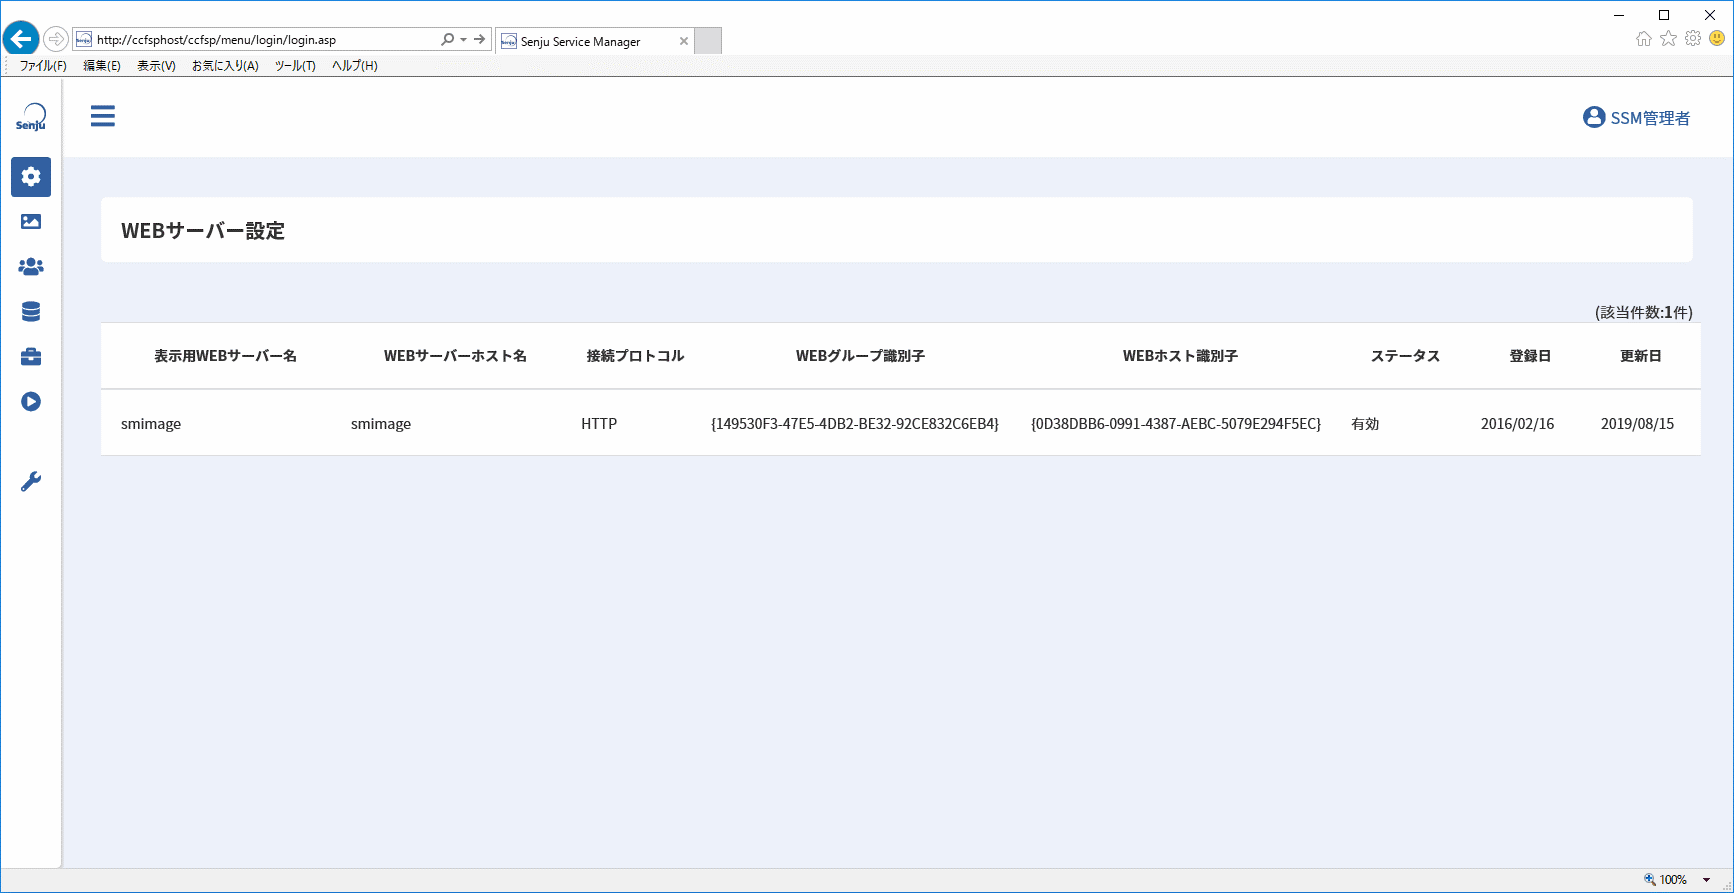This screenshot has height=893, width=1734.
Task: Open the ヘルプ(H) menu
Action: (355, 66)
